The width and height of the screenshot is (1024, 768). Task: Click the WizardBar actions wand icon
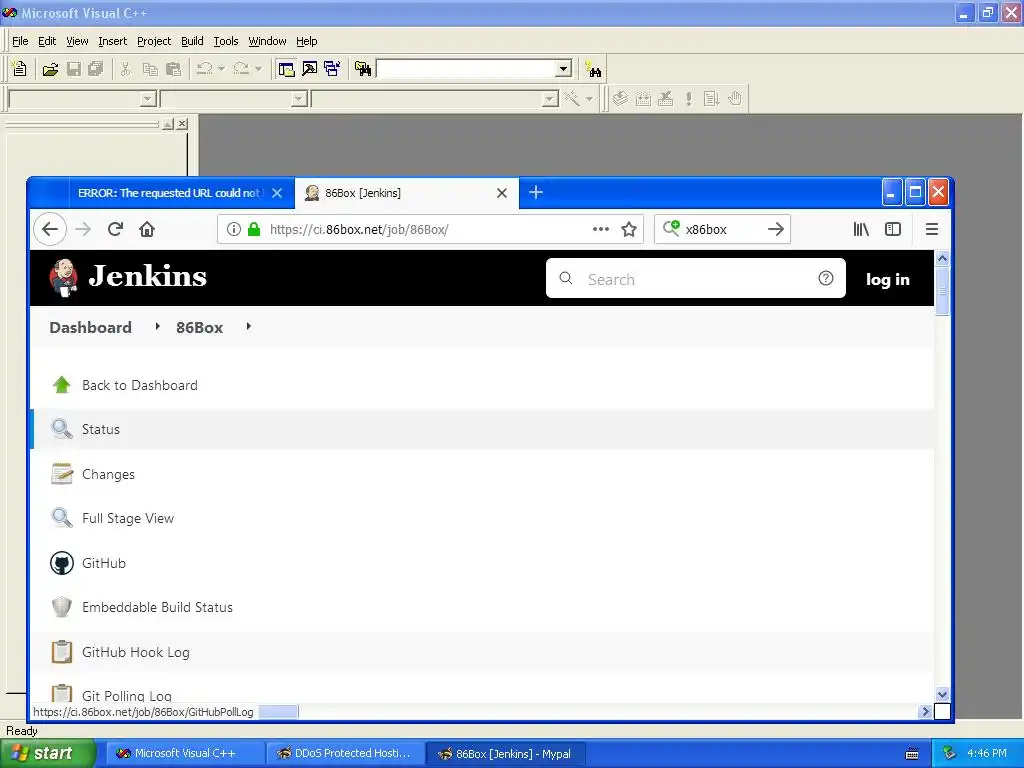click(x=571, y=99)
